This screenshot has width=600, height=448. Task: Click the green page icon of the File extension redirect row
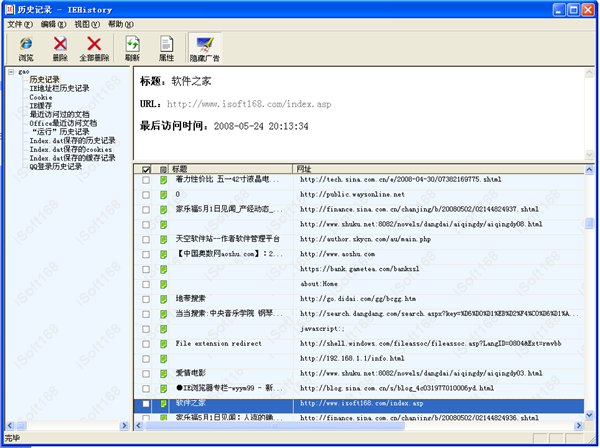click(x=163, y=344)
